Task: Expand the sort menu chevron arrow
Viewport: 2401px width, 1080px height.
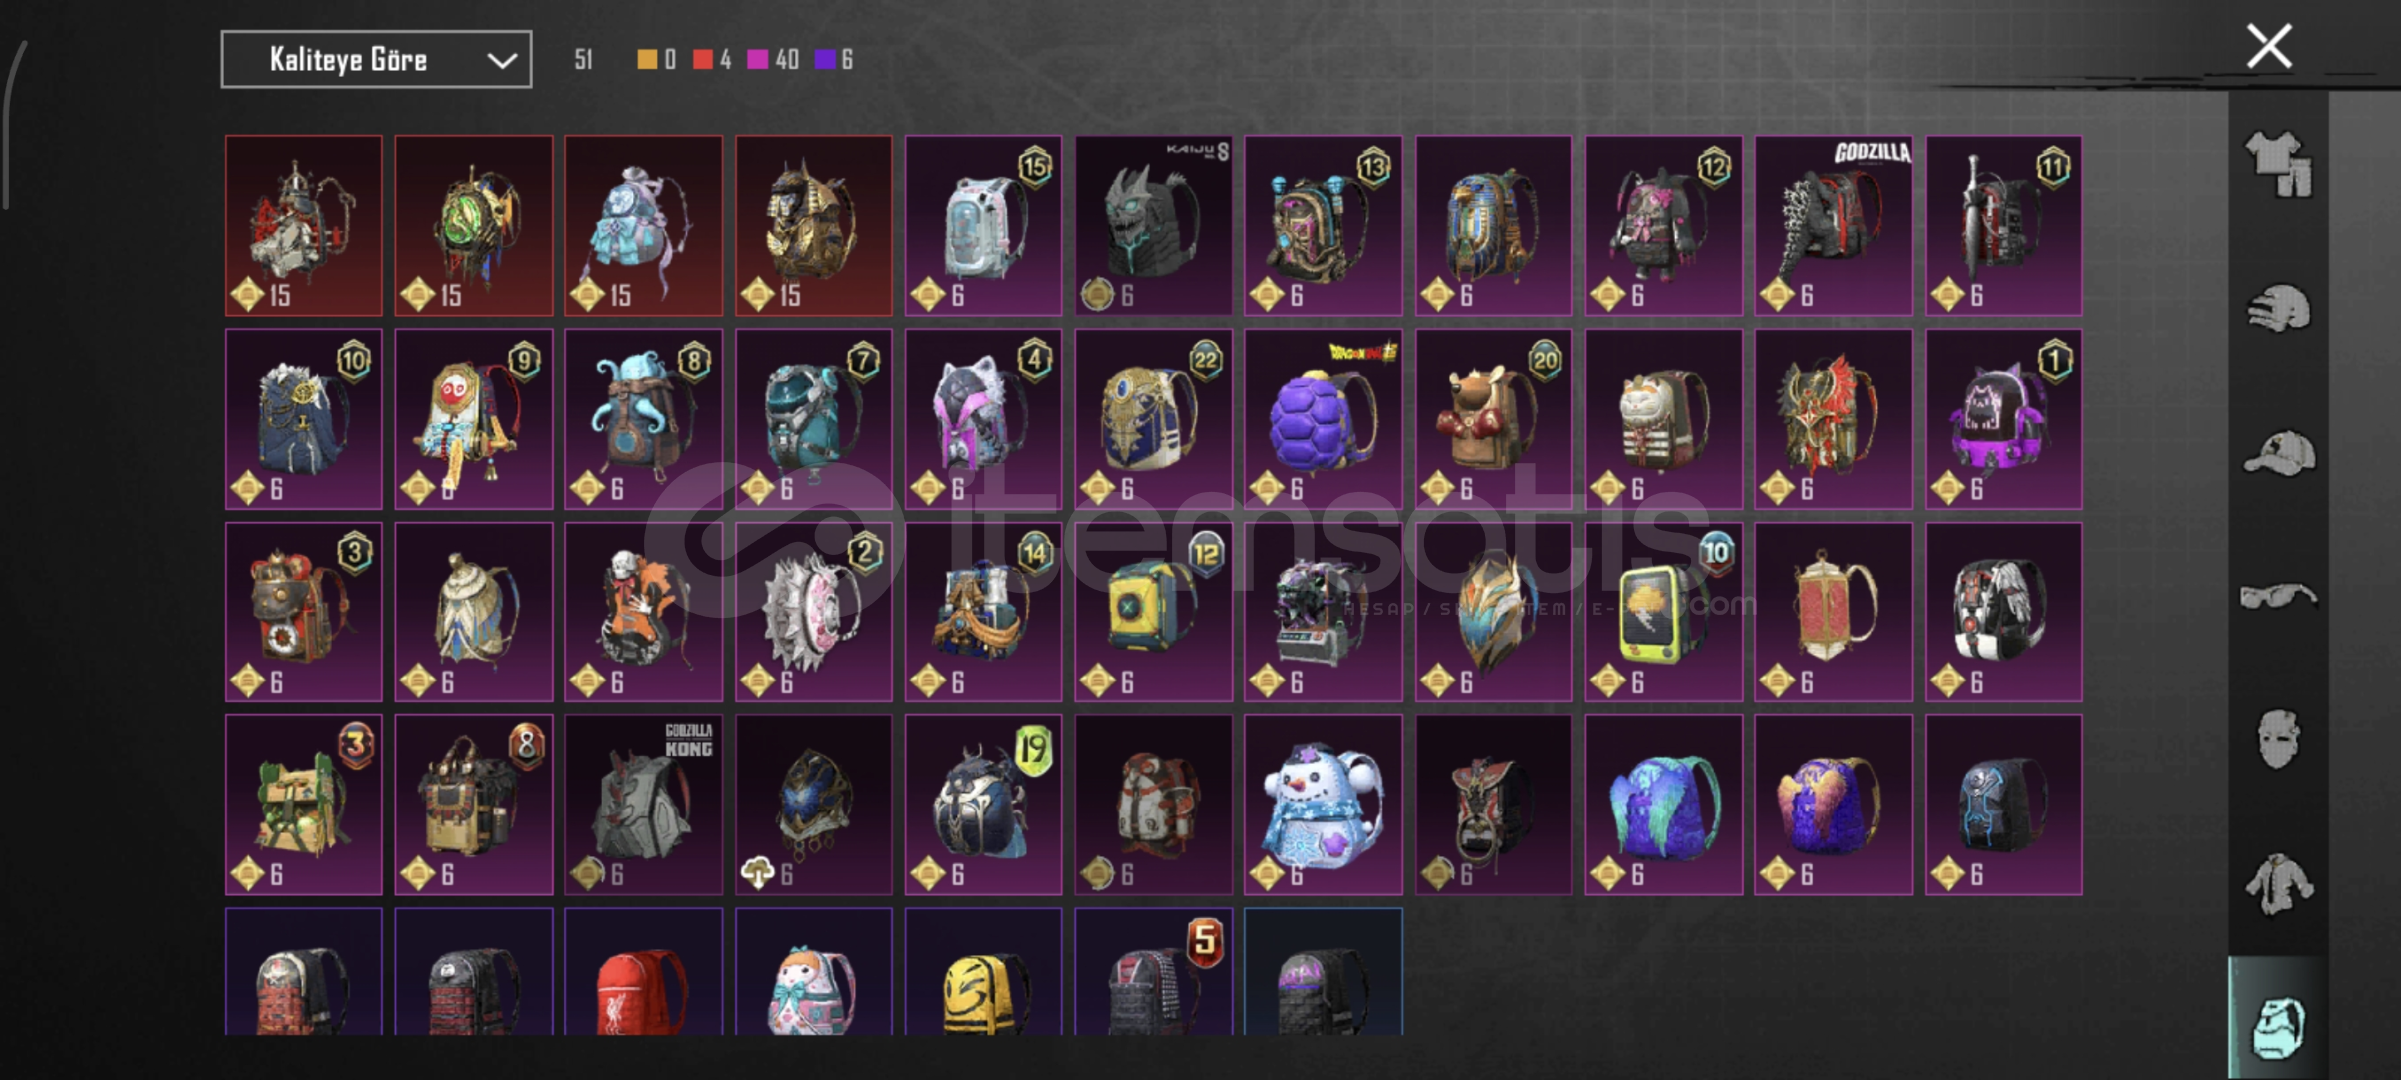Action: 501,61
